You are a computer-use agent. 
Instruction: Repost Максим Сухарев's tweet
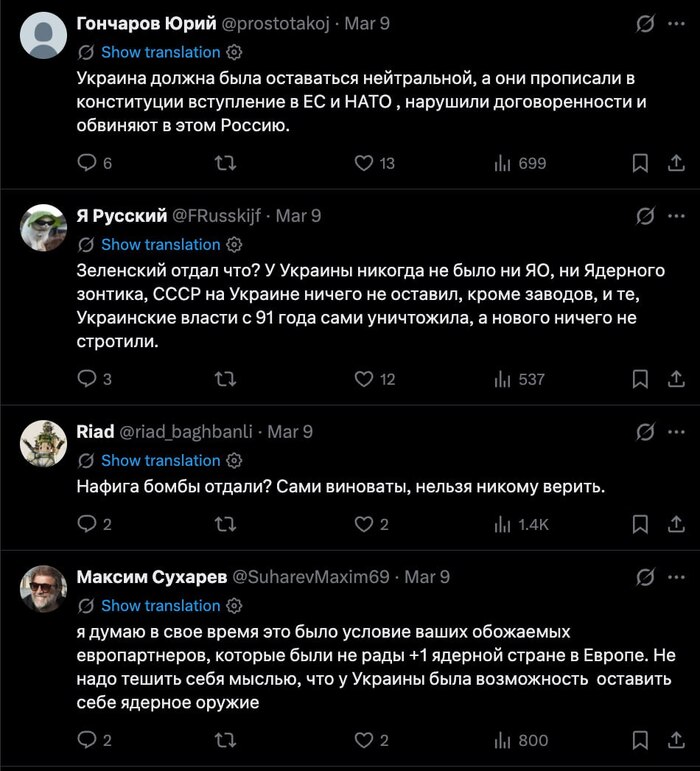tap(226, 741)
